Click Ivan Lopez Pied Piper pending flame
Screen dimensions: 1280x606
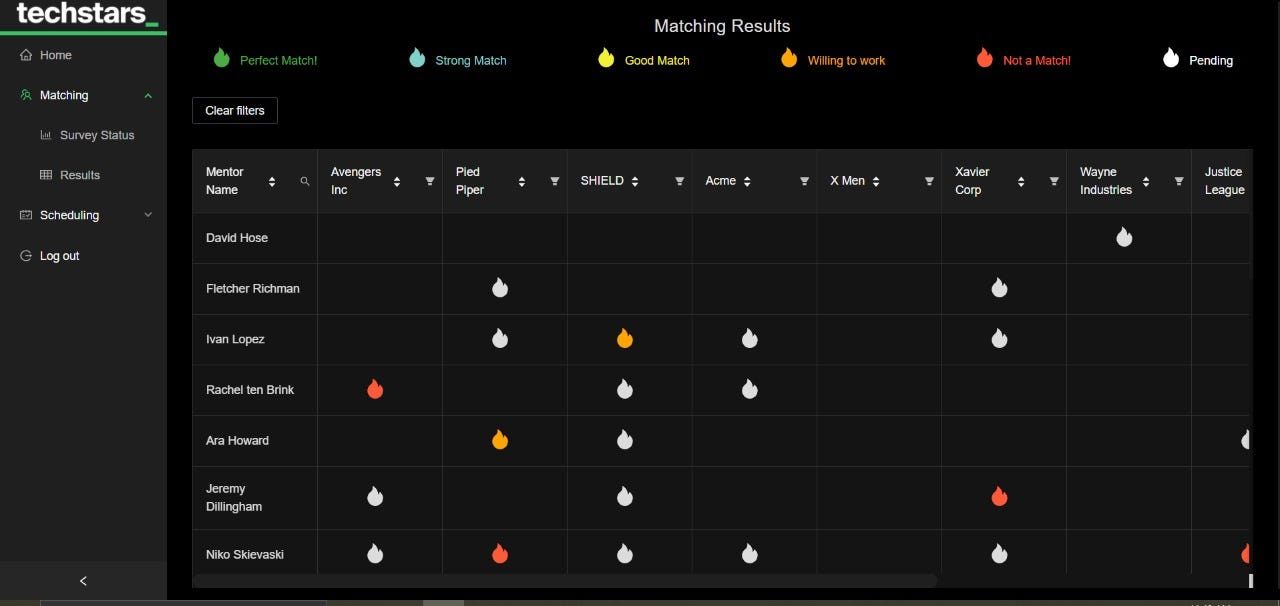tap(500, 339)
